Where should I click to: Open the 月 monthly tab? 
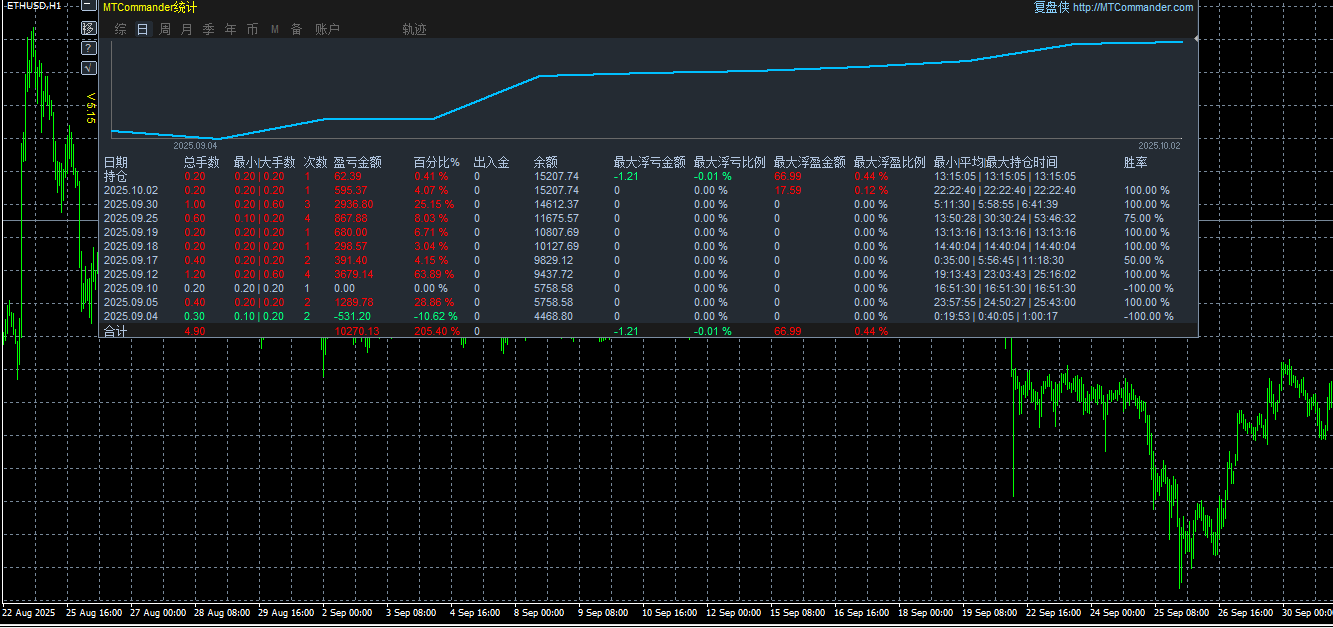(187, 30)
